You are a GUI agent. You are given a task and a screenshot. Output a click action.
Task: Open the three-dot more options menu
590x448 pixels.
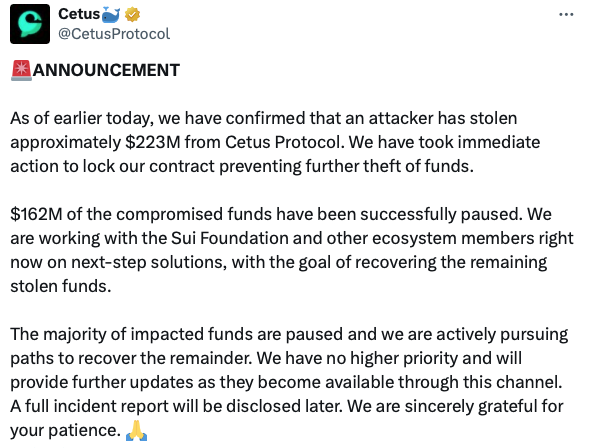point(566,15)
